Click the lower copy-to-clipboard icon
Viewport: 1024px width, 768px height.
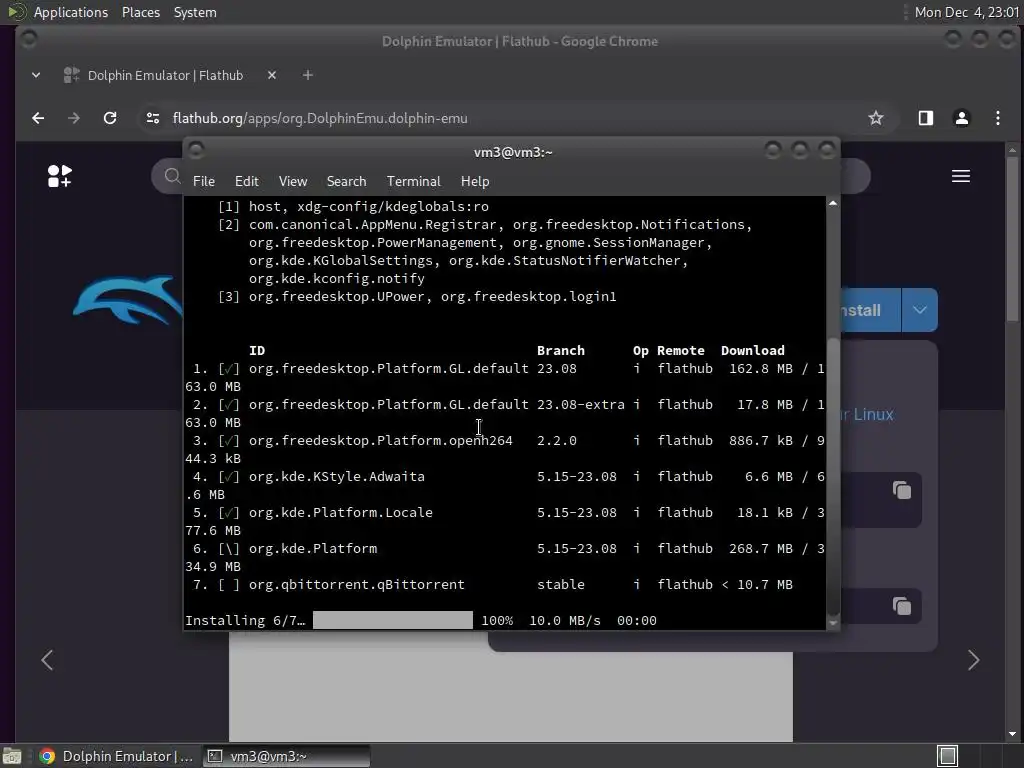coord(901,606)
